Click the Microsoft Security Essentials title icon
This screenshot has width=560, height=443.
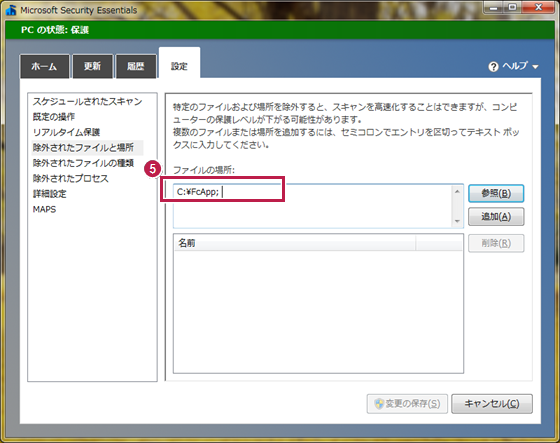tap(11, 10)
